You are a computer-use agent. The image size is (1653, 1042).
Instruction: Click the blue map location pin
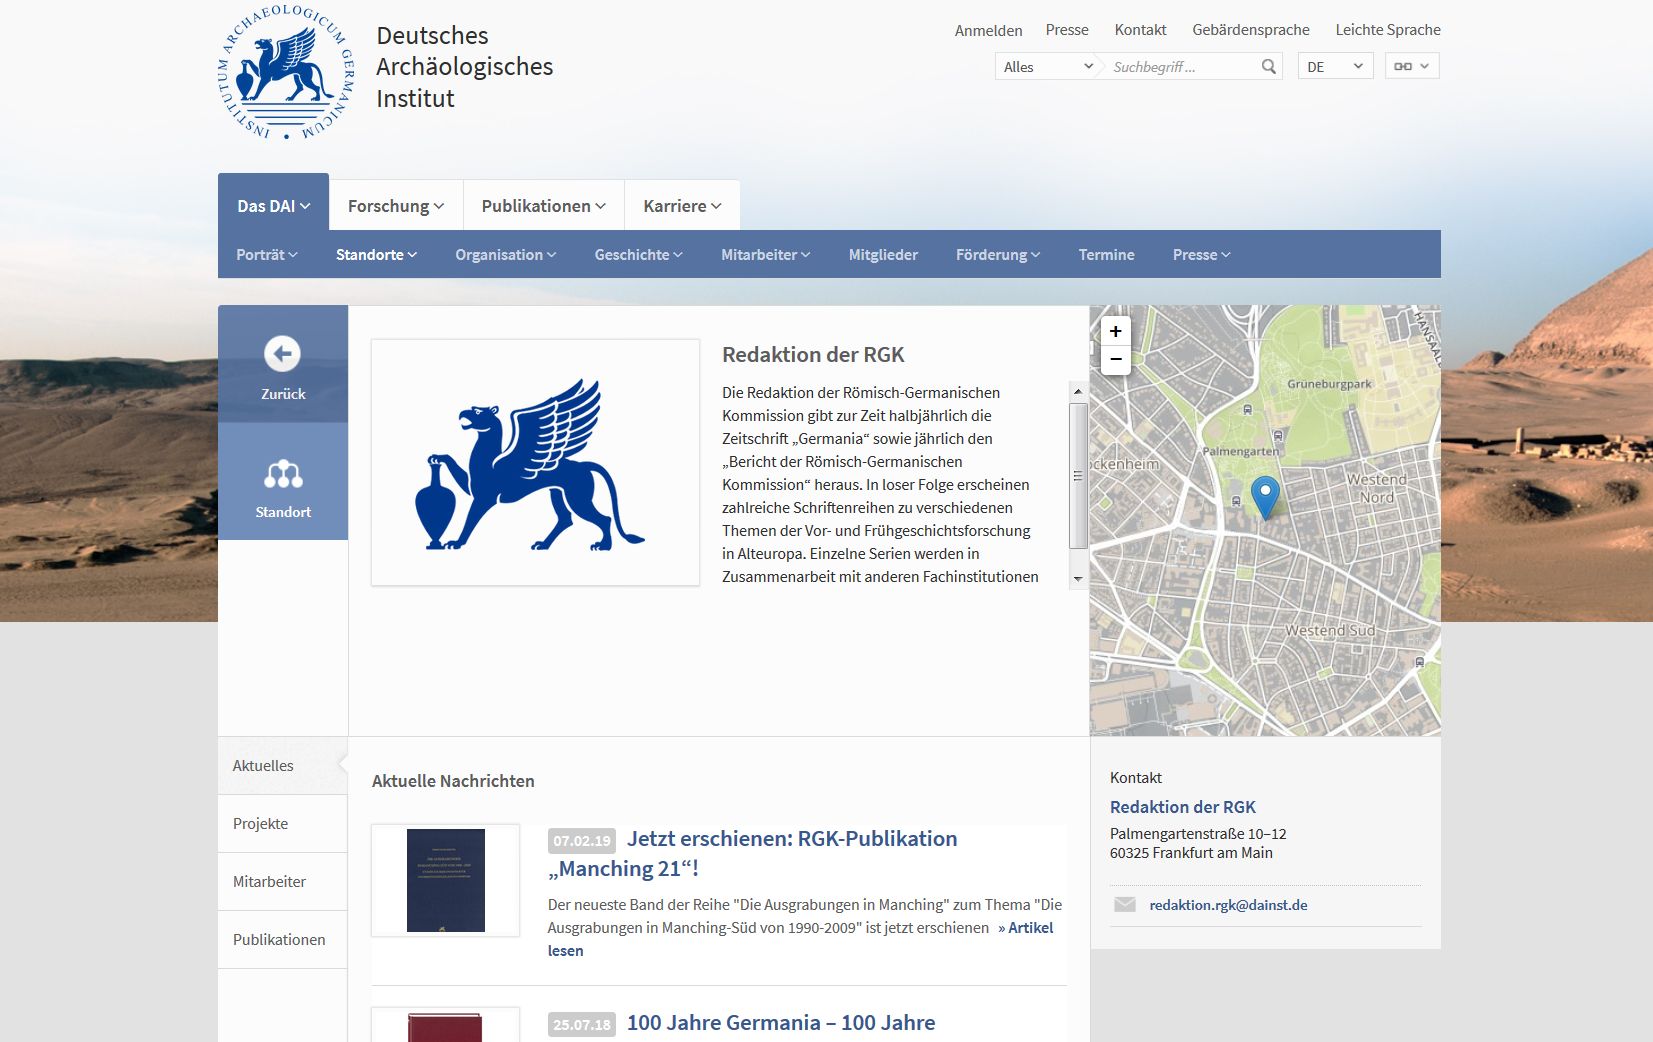(x=1265, y=497)
